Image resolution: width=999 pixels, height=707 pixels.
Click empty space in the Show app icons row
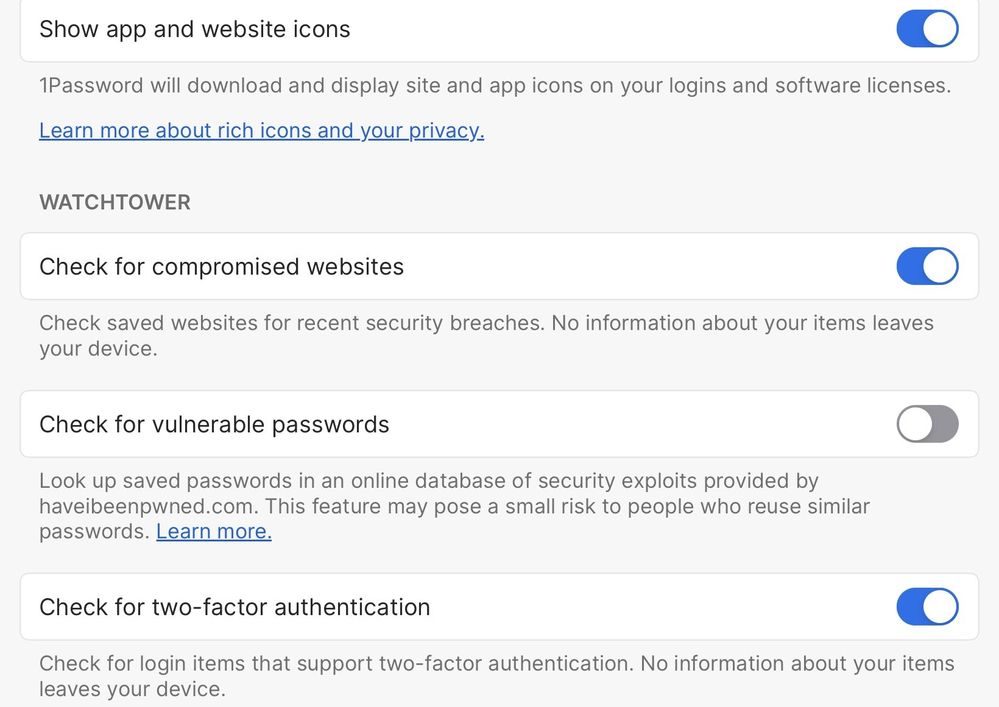tap(620, 29)
